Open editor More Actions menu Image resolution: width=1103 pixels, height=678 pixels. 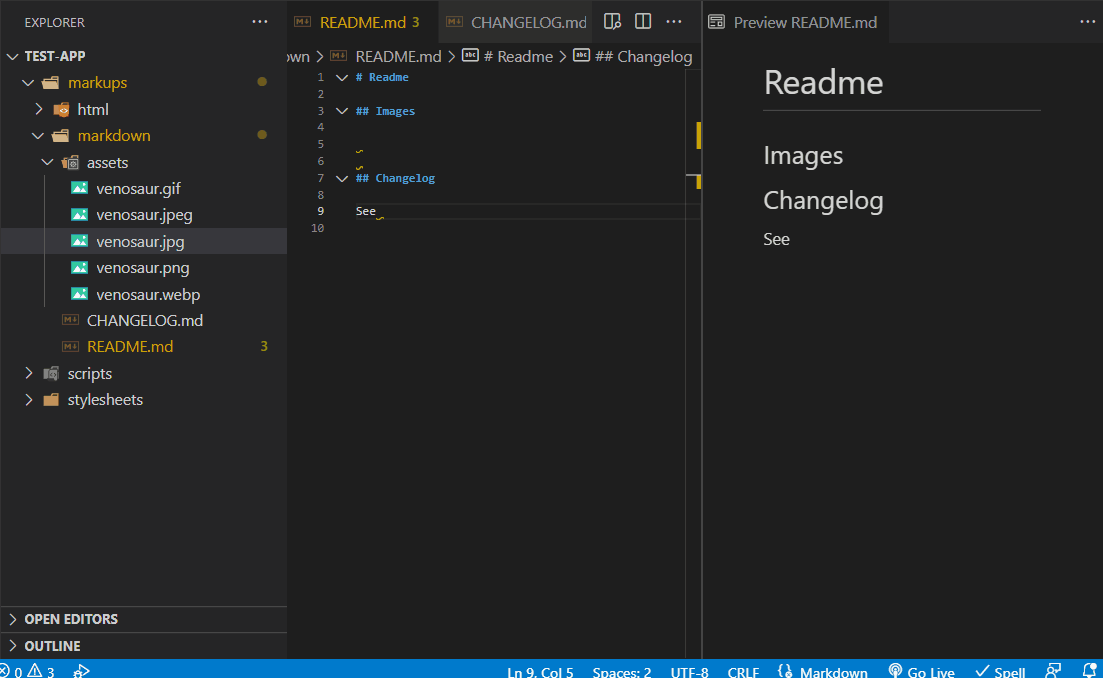673,21
